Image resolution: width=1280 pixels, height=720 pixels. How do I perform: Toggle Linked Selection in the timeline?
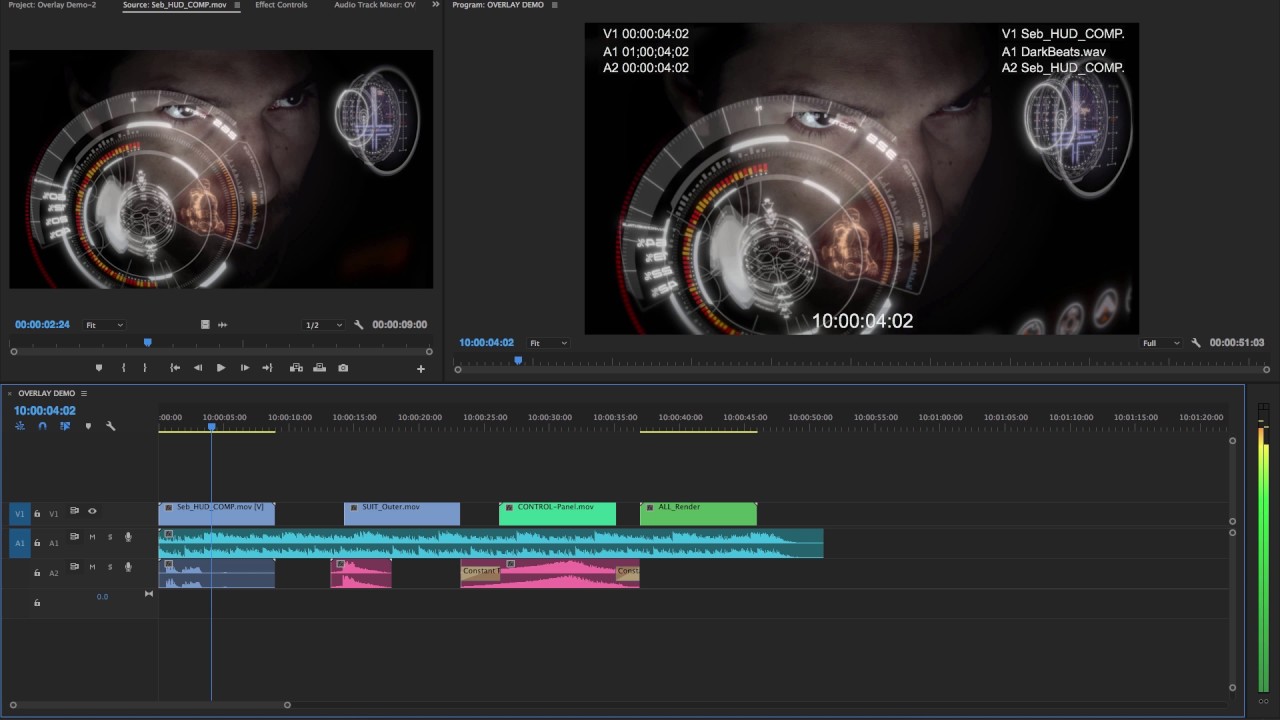pyautogui.click(x=65, y=426)
